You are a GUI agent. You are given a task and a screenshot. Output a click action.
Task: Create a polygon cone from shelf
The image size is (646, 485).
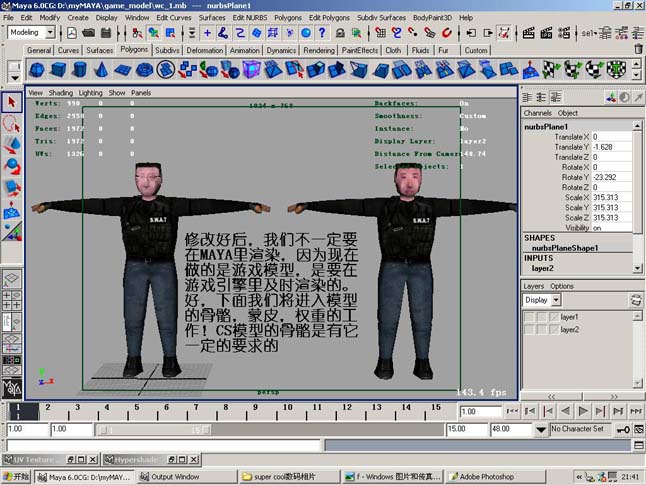point(101,70)
